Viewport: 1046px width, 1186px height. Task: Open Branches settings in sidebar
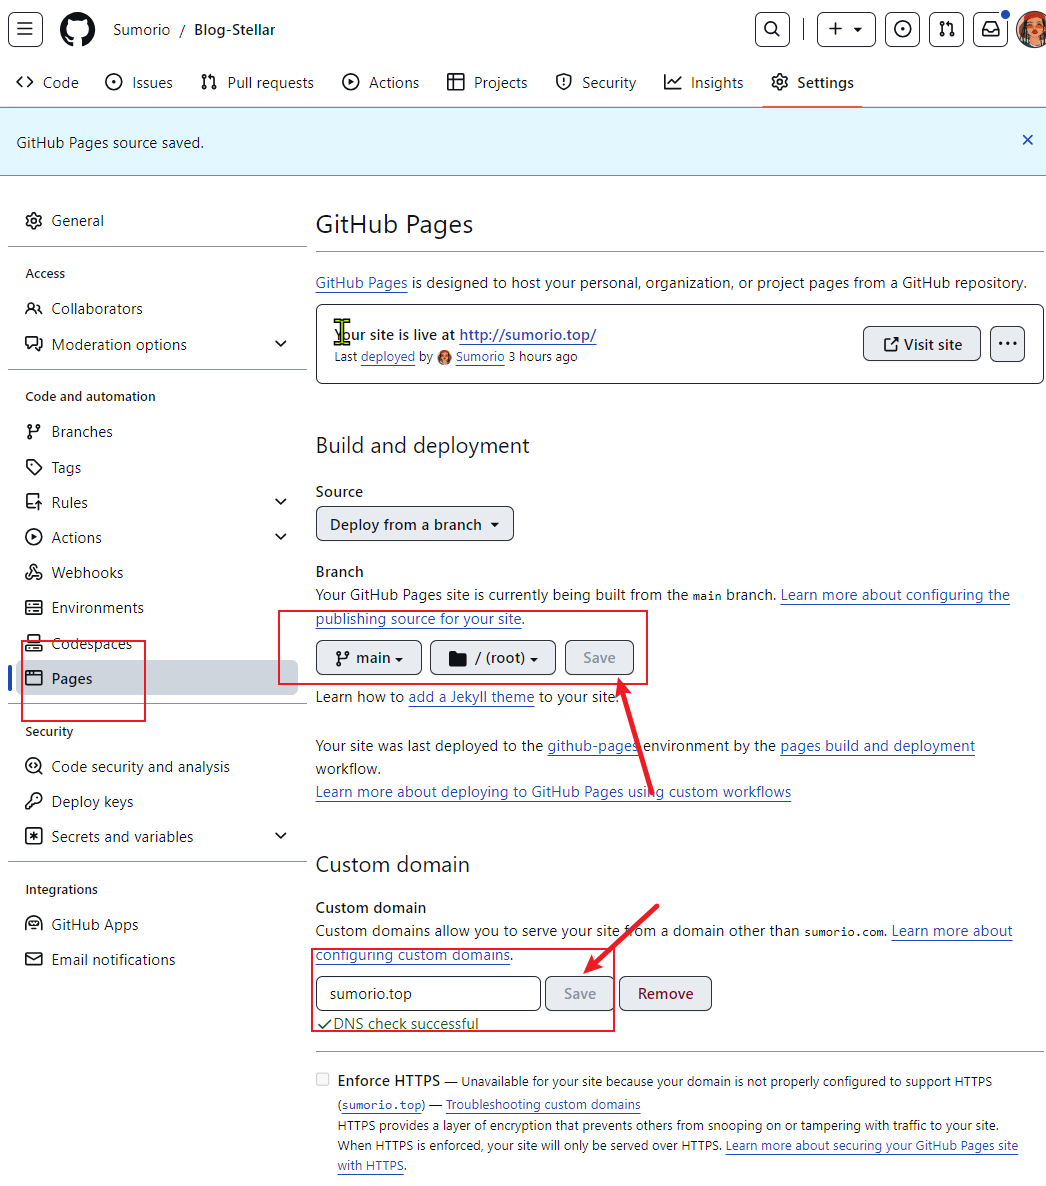click(157, 432)
